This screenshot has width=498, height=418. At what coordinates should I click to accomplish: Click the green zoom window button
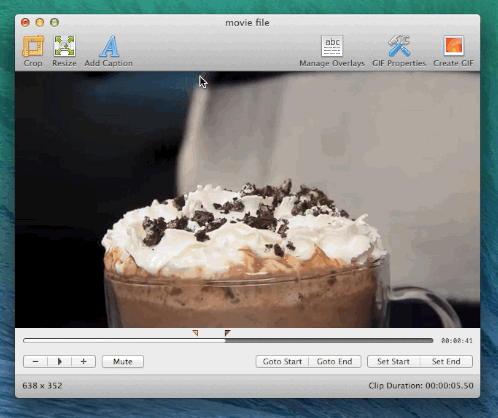pyautogui.click(x=54, y=22)
